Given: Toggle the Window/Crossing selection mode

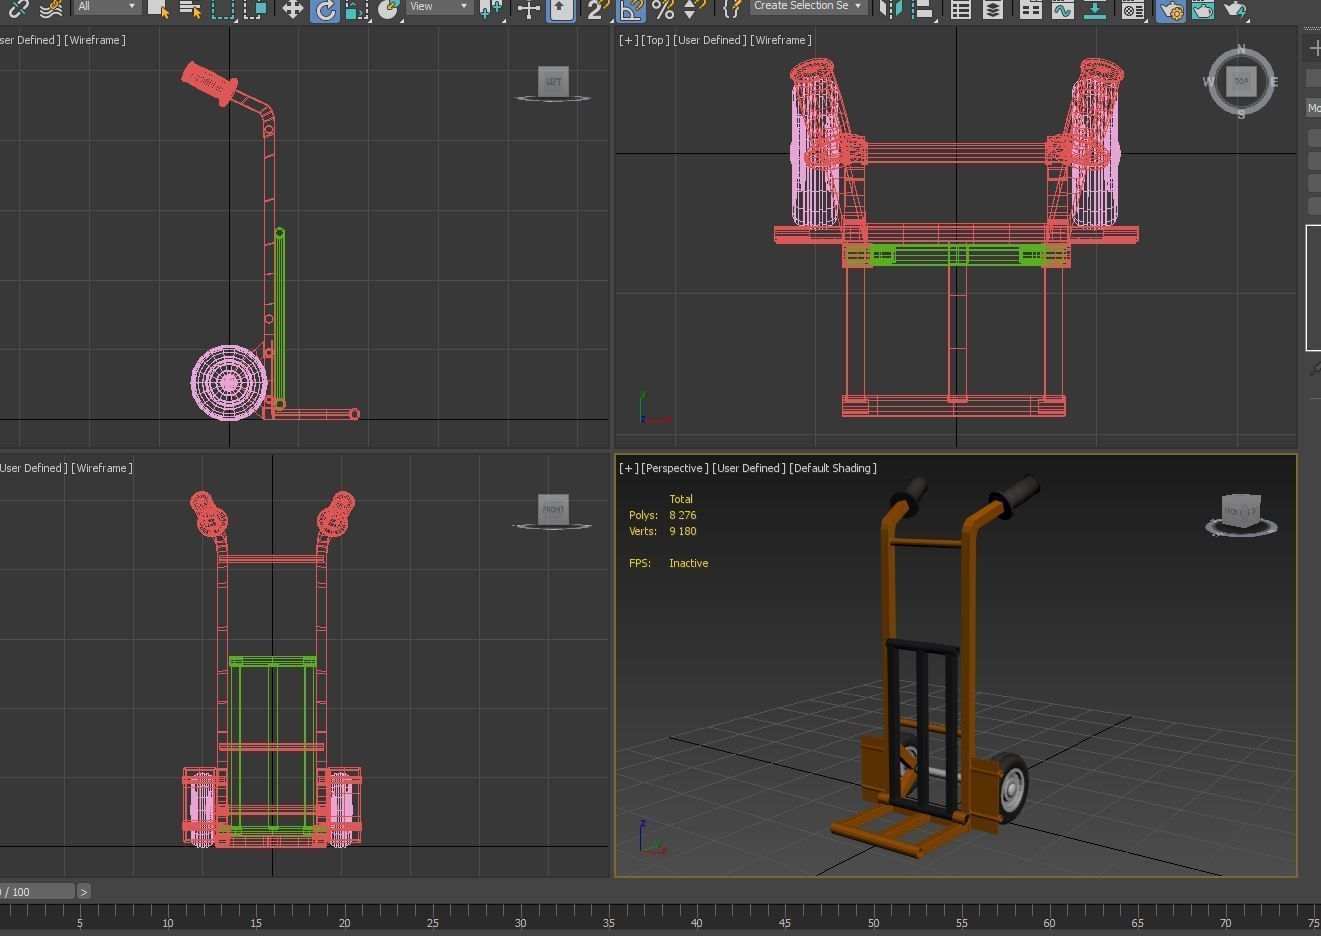Looking at the screenshot, I should pyautogui.click(x=255, y=9).
